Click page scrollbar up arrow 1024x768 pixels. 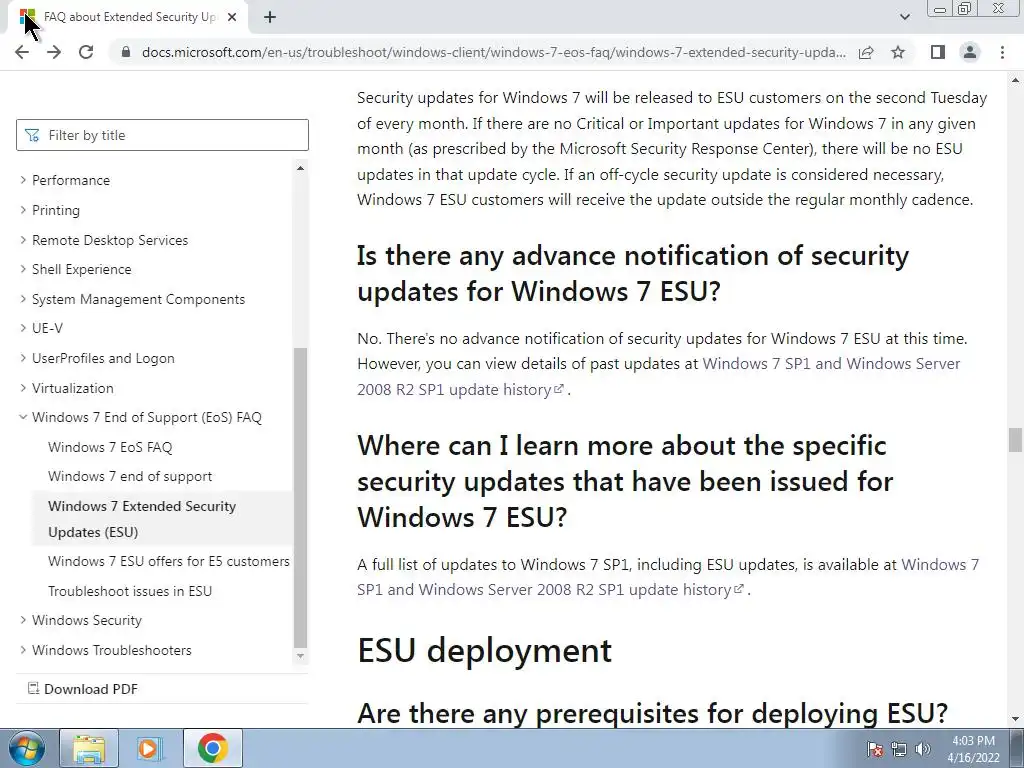(1015, 80)
